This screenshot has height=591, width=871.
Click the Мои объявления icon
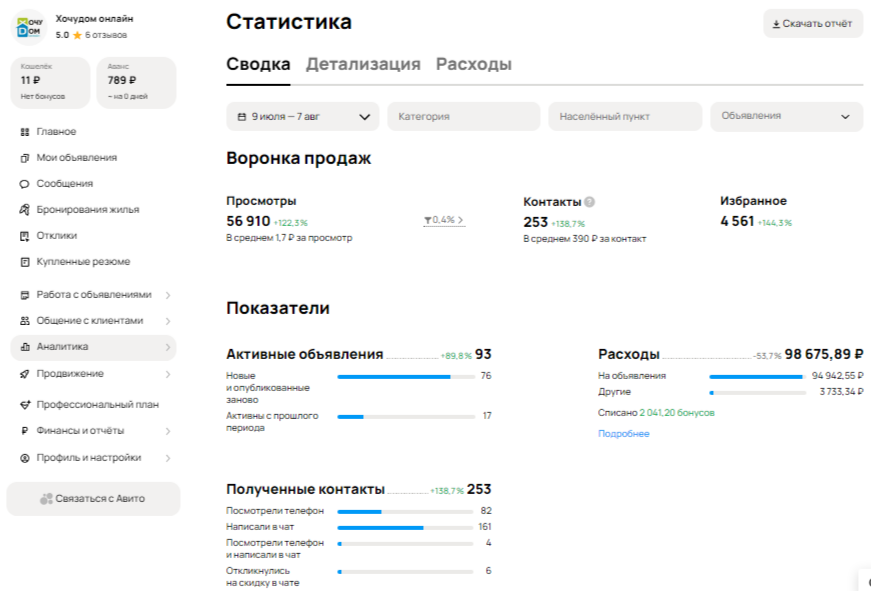coord(24,158)
